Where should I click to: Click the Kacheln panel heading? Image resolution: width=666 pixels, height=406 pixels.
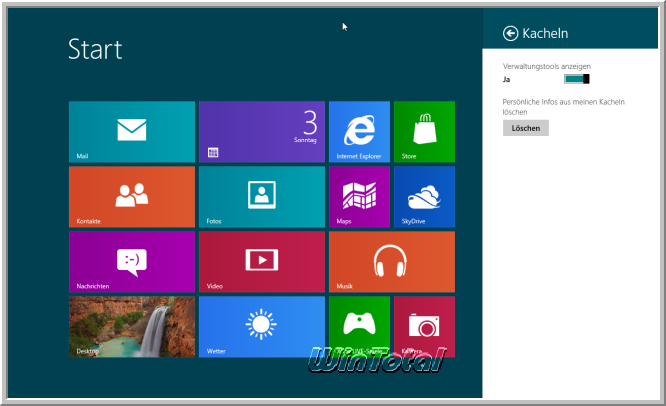pos(545,33)
